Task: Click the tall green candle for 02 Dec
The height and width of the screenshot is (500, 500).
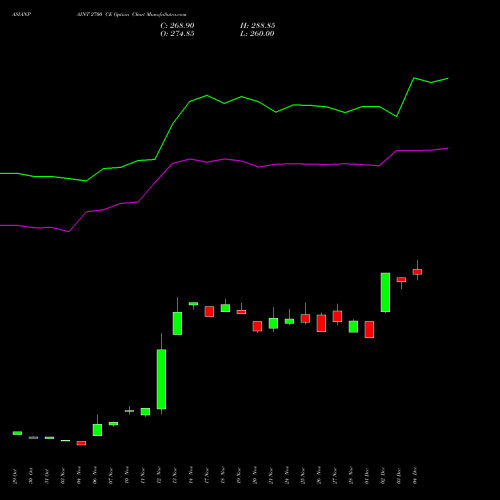Action: click(x=385, y=292)
